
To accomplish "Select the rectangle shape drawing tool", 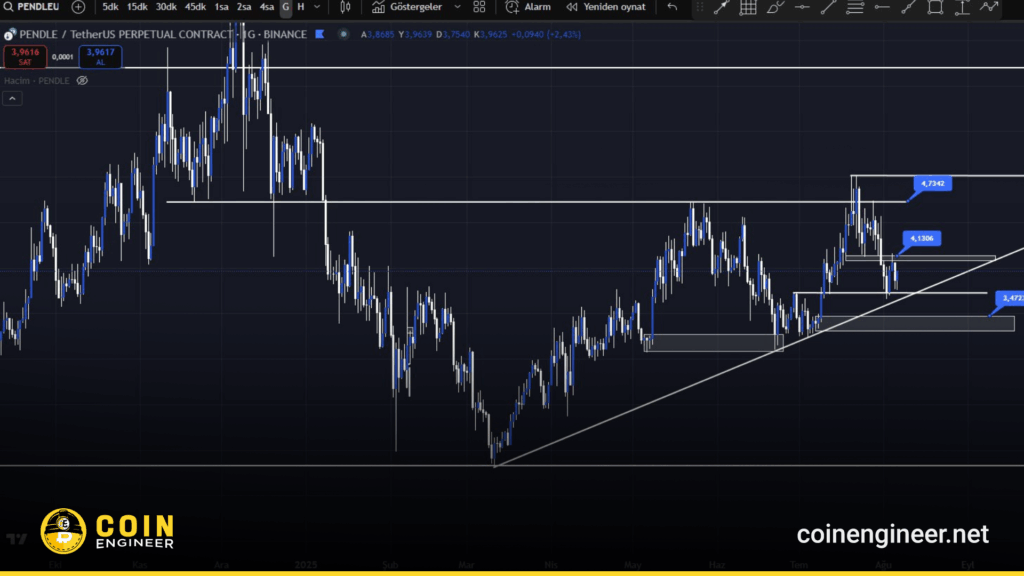I will (x=935, y=7).
